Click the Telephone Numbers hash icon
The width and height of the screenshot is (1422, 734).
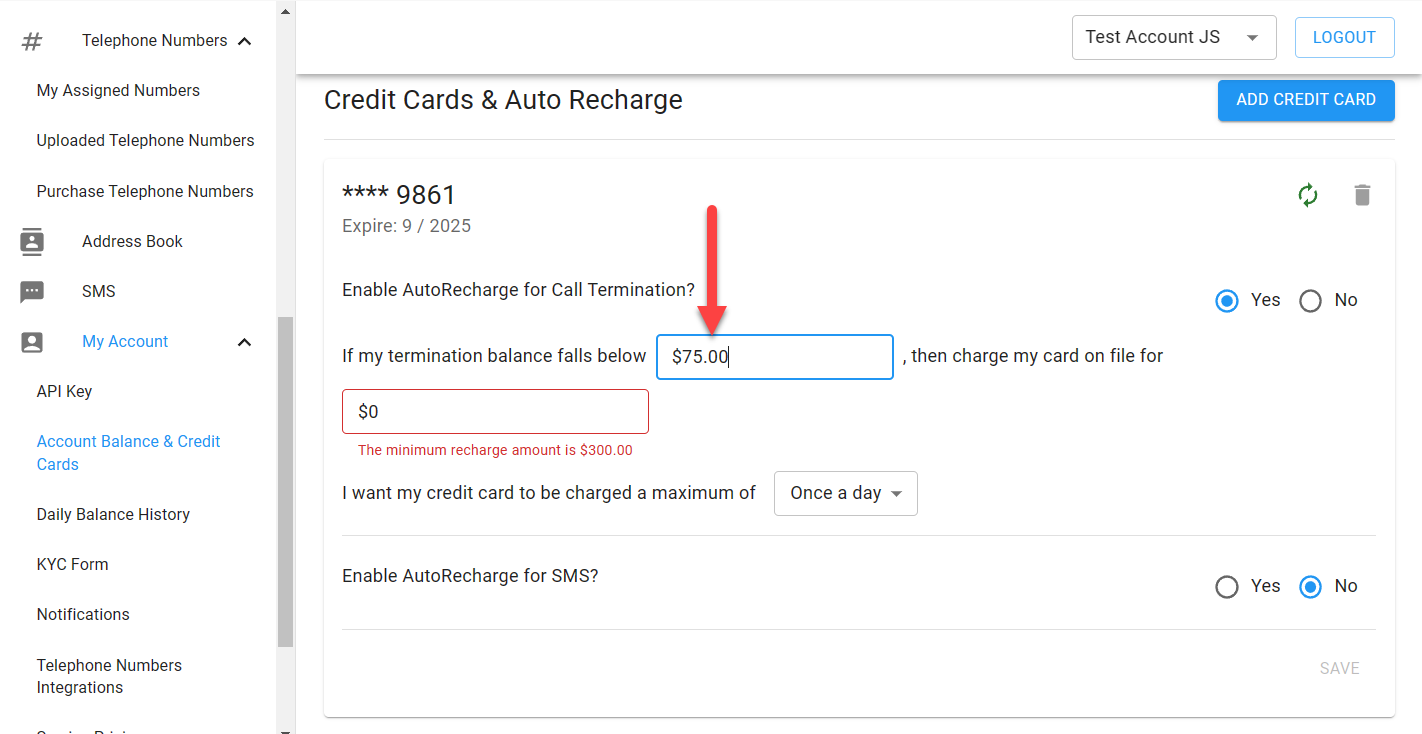tap(32, 41)
